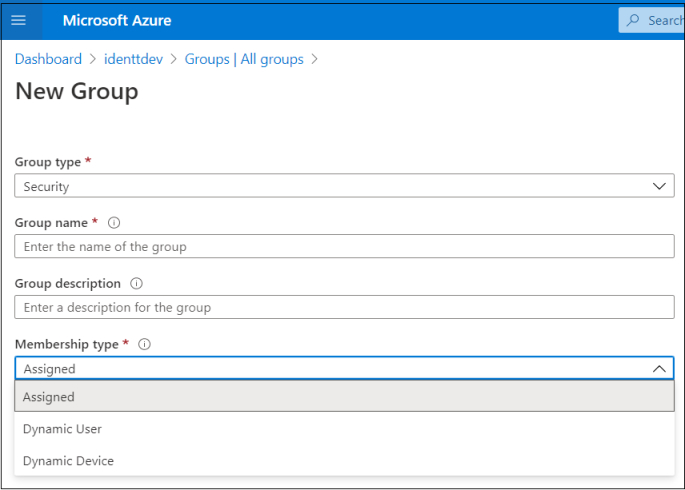
Task: Click the Search box in header
Action: coord(651,20)
